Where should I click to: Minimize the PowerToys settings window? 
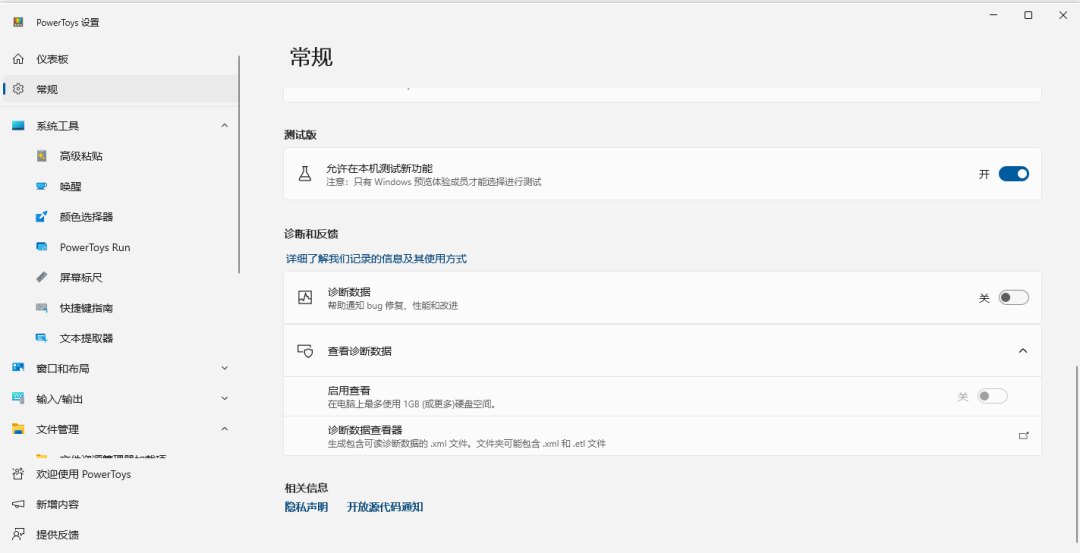pos(993,15)
